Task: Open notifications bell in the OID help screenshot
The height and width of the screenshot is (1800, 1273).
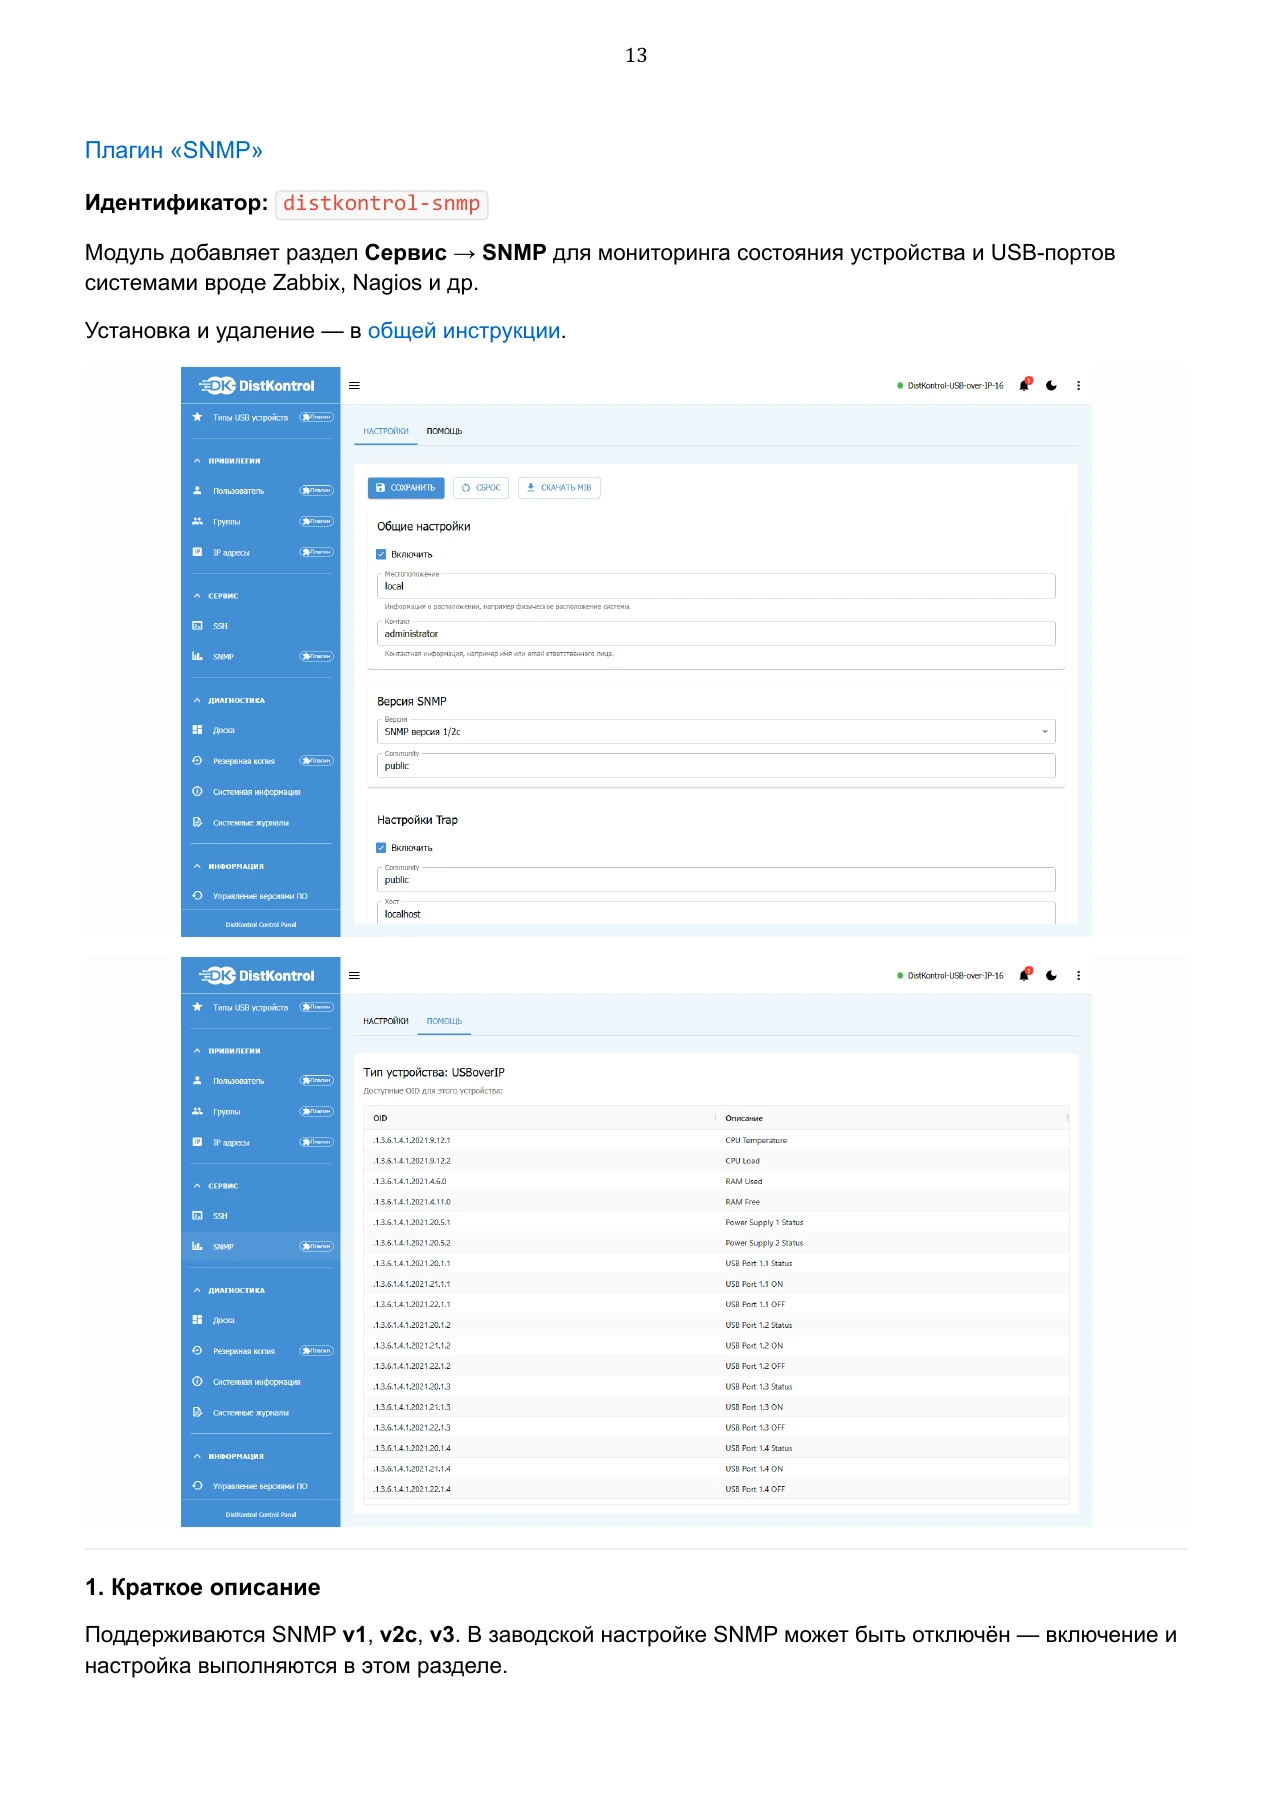Action: pos(1024,975)
